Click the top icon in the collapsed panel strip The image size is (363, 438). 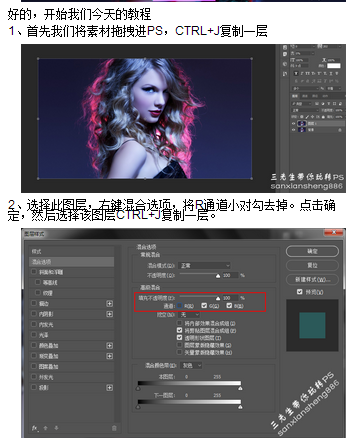285,47
